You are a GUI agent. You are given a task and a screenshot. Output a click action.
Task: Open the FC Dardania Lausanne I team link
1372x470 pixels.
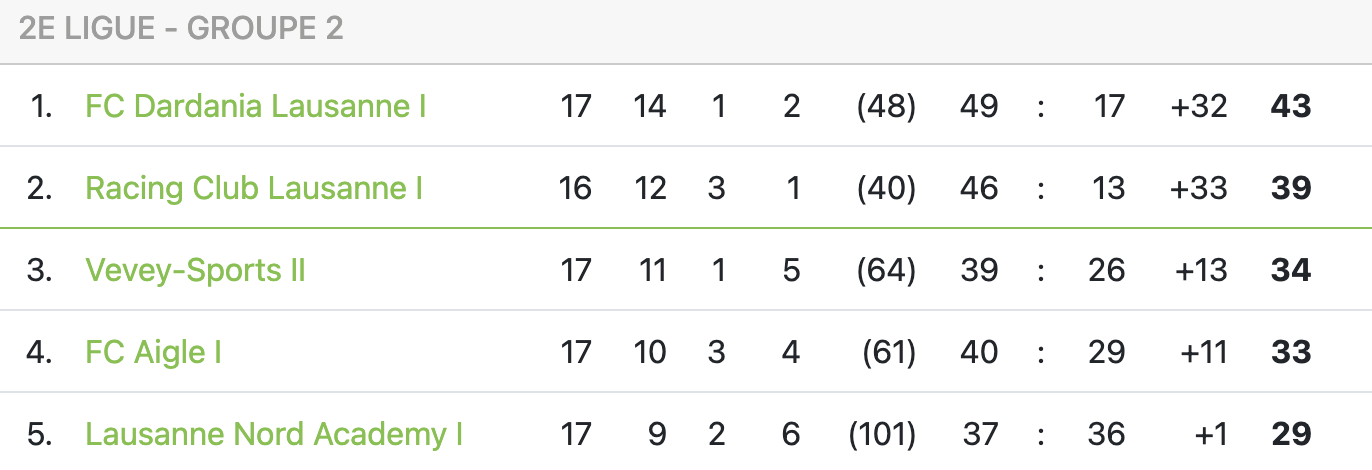tap(256, 106)
